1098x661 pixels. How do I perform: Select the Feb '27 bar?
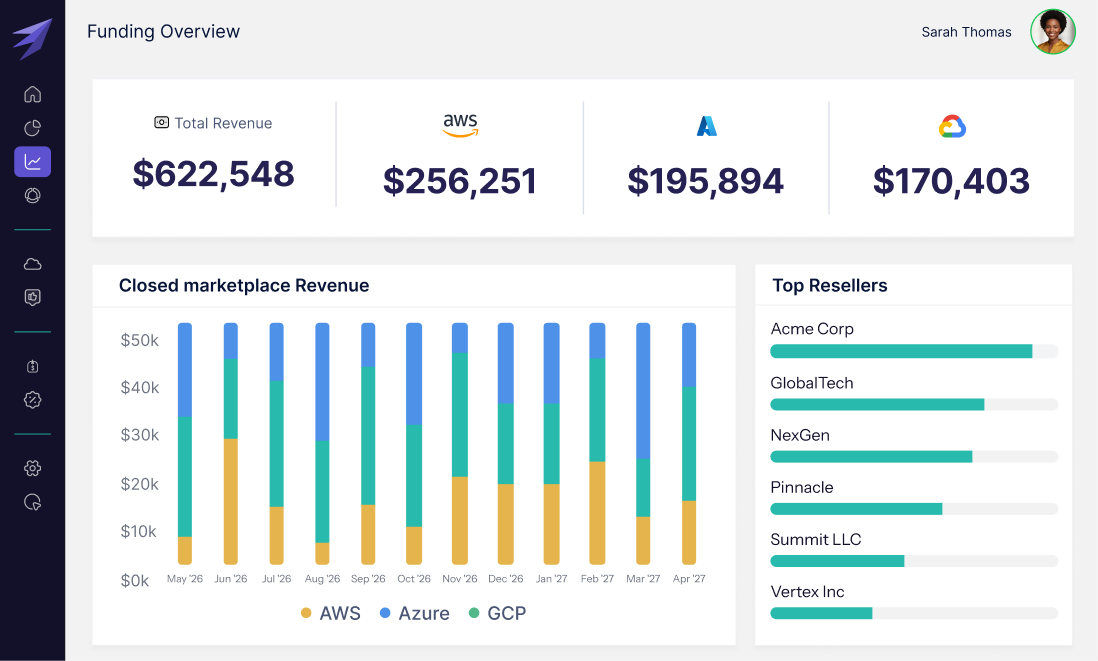tap(597, 443)
